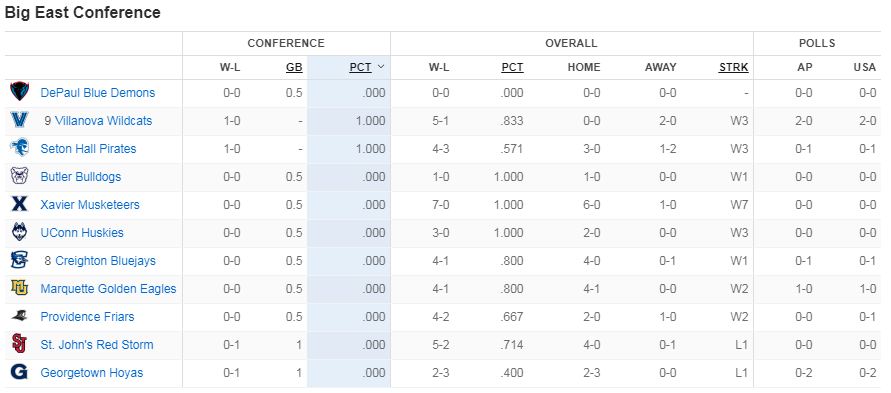Click the Georgetown Hoyas G logo
This screenshot has height=393, width=891.
pos(19,373)
